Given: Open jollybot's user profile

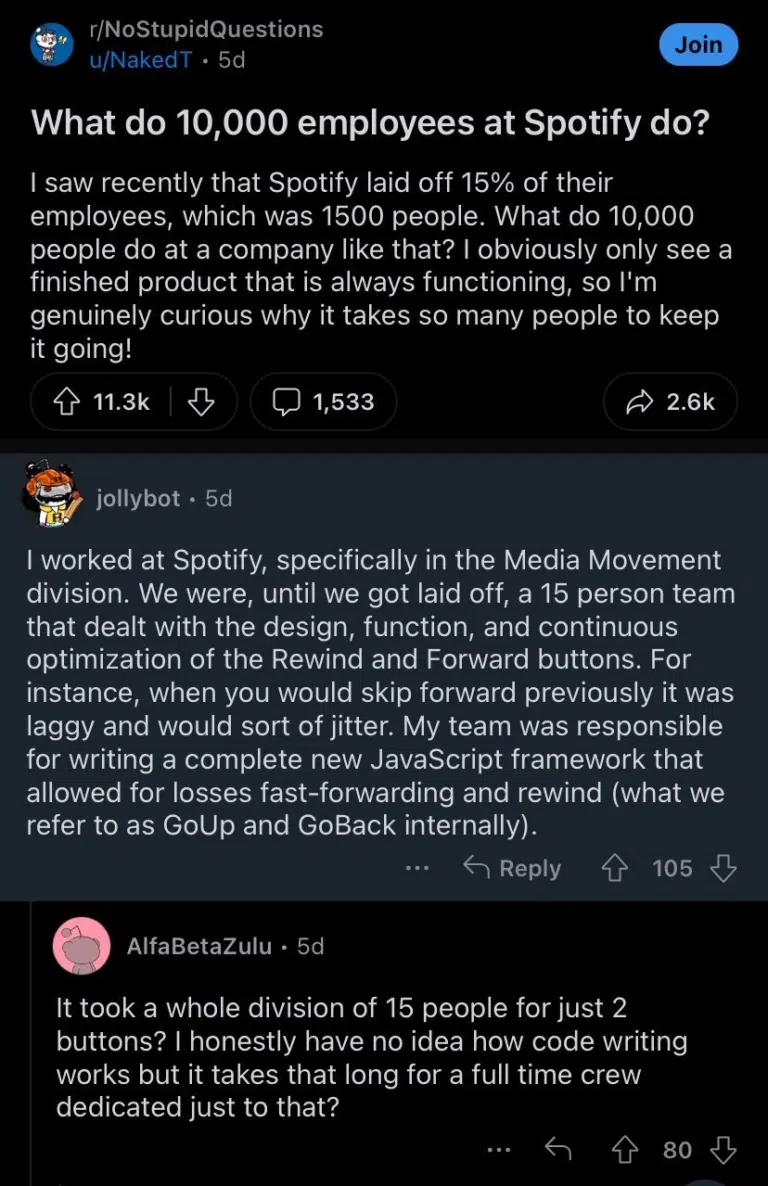Looking at the screenshot, I should pyautogui.click(x=138, y=498).
